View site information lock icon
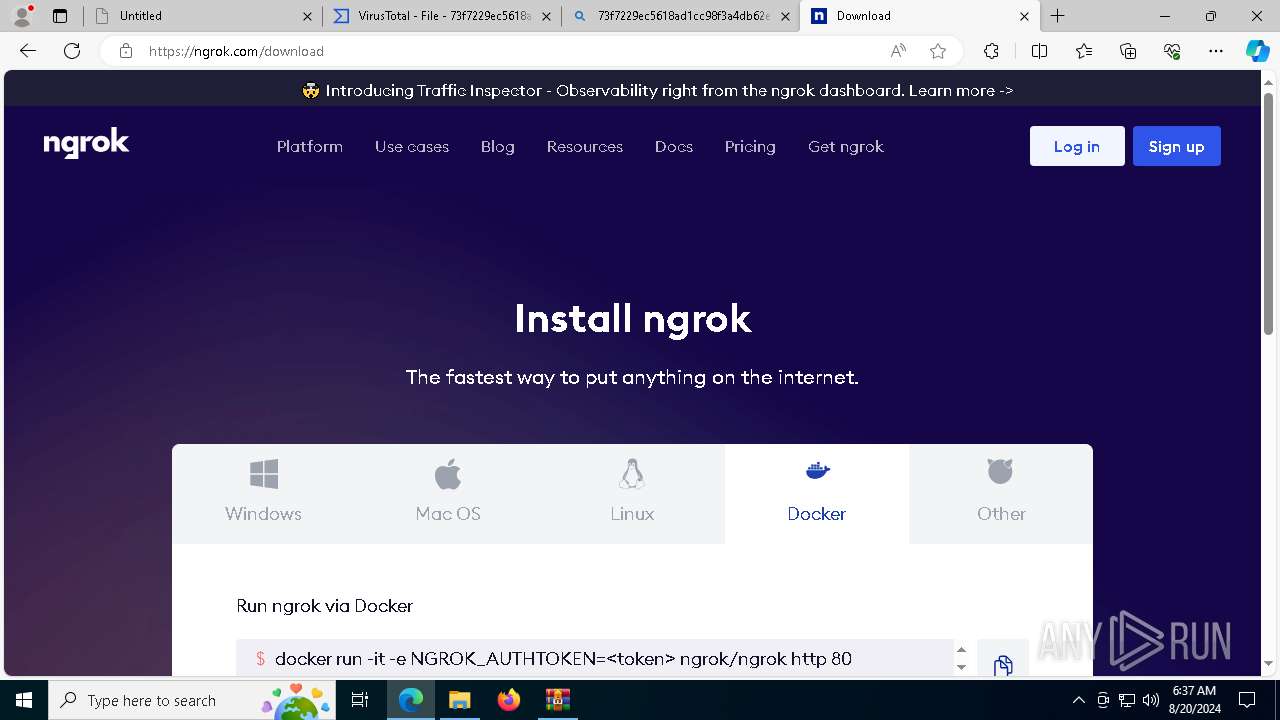The image size is (1280, 720). click(x=126, y=51)
